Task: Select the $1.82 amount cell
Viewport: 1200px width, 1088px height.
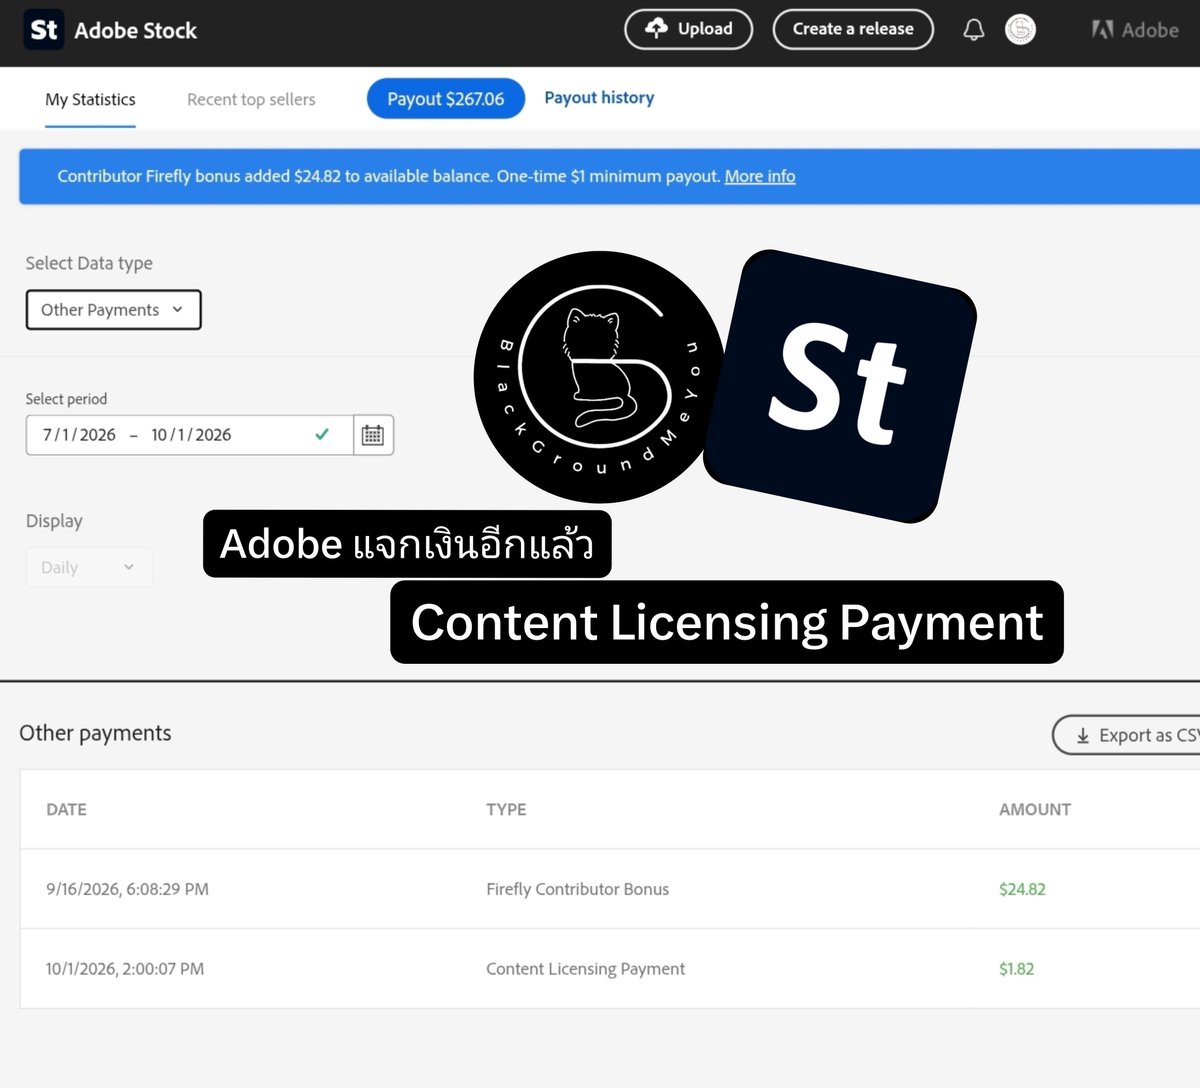Action: click(x=1016, y=969)
